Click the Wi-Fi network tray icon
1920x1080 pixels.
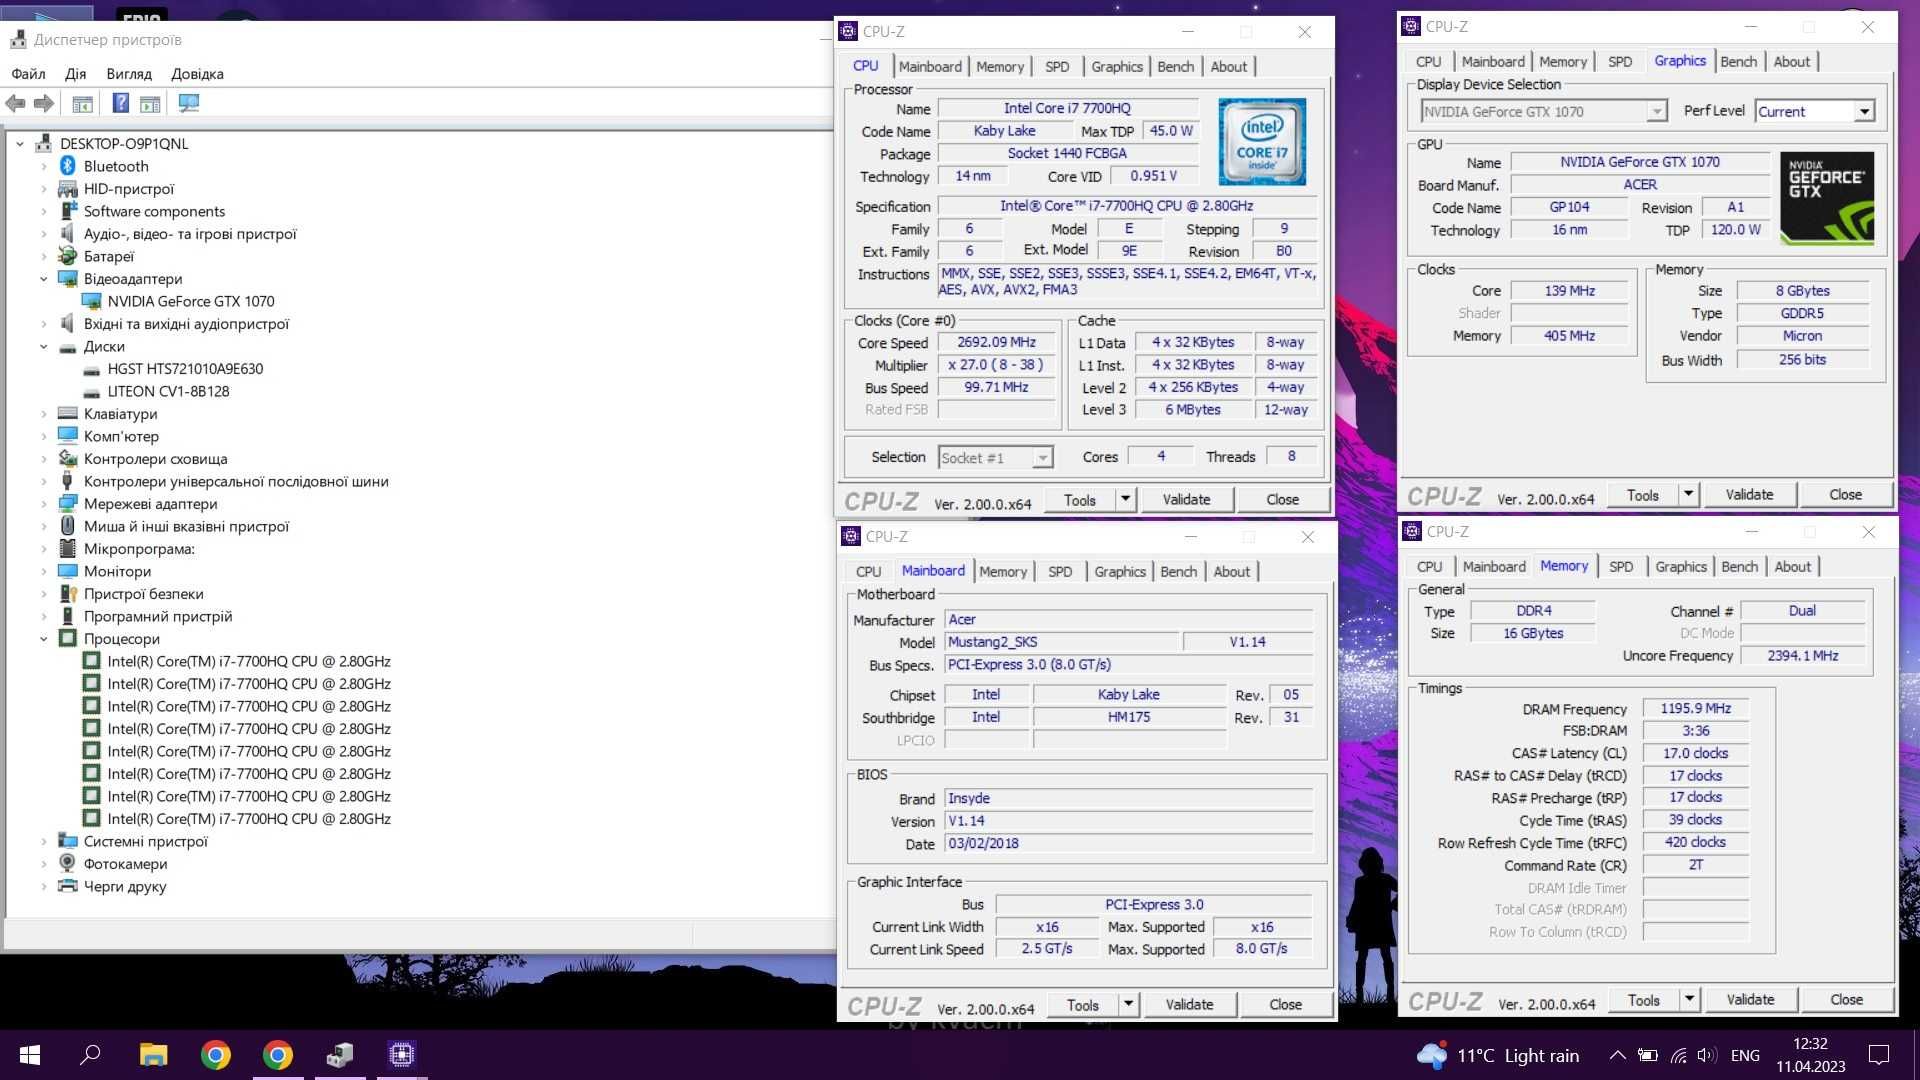1679,1055
